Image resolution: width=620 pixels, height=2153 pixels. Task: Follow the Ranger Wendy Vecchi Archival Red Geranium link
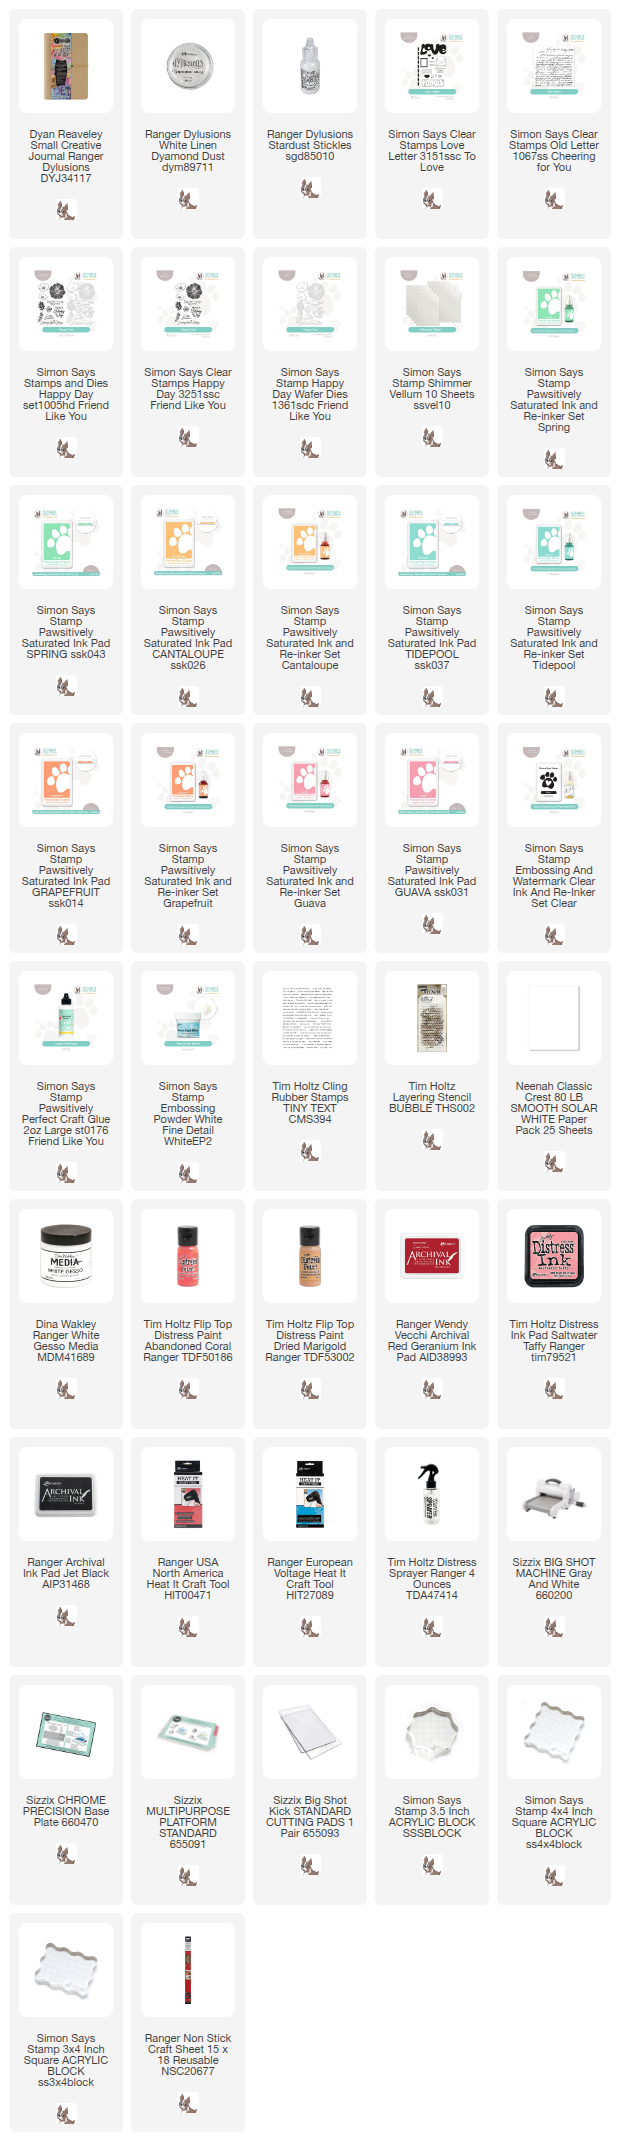432,1341
